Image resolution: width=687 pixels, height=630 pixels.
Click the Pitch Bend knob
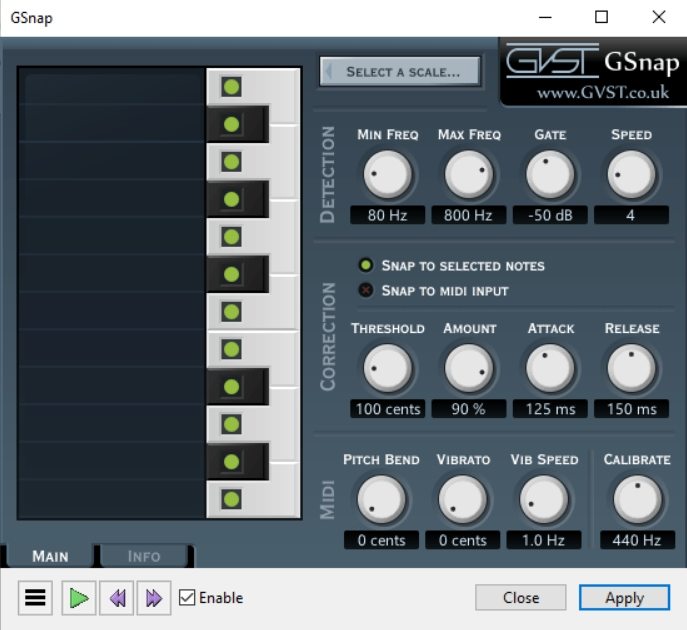coord(381,499)
